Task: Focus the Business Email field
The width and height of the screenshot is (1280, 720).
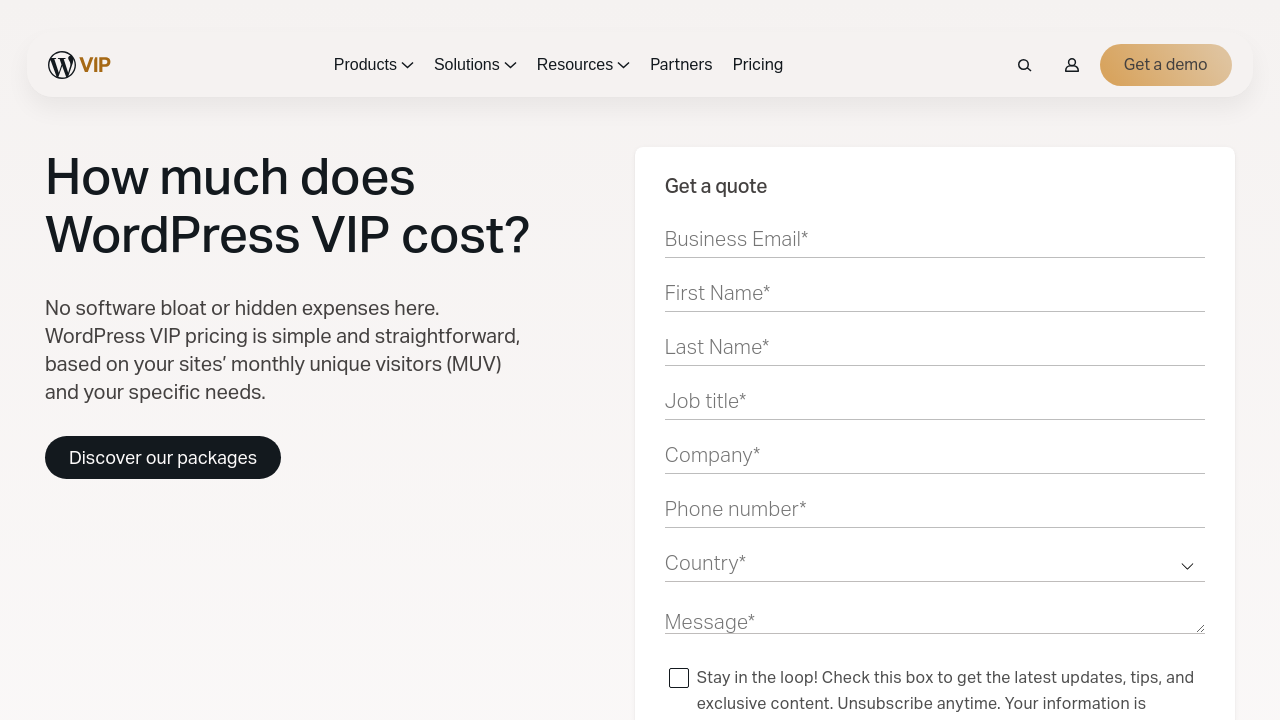Action: 934,240
